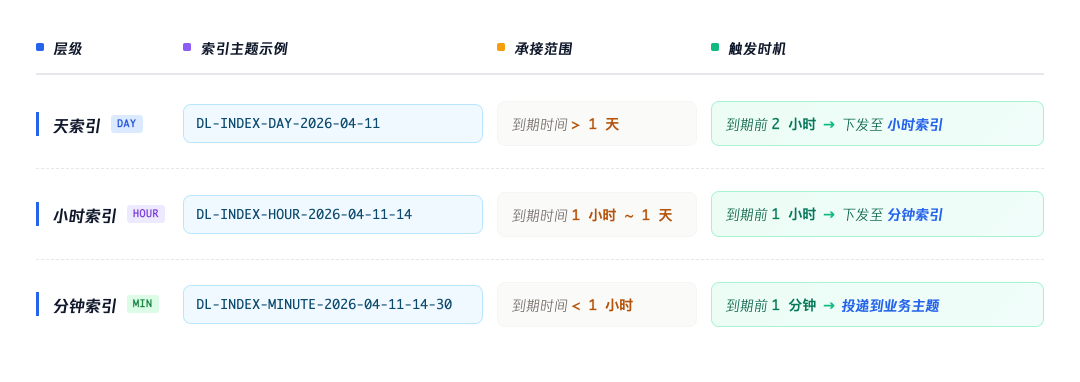Click the DL-INDEX-DAY-2026-04-11 topic field

(x=333, y=124)
